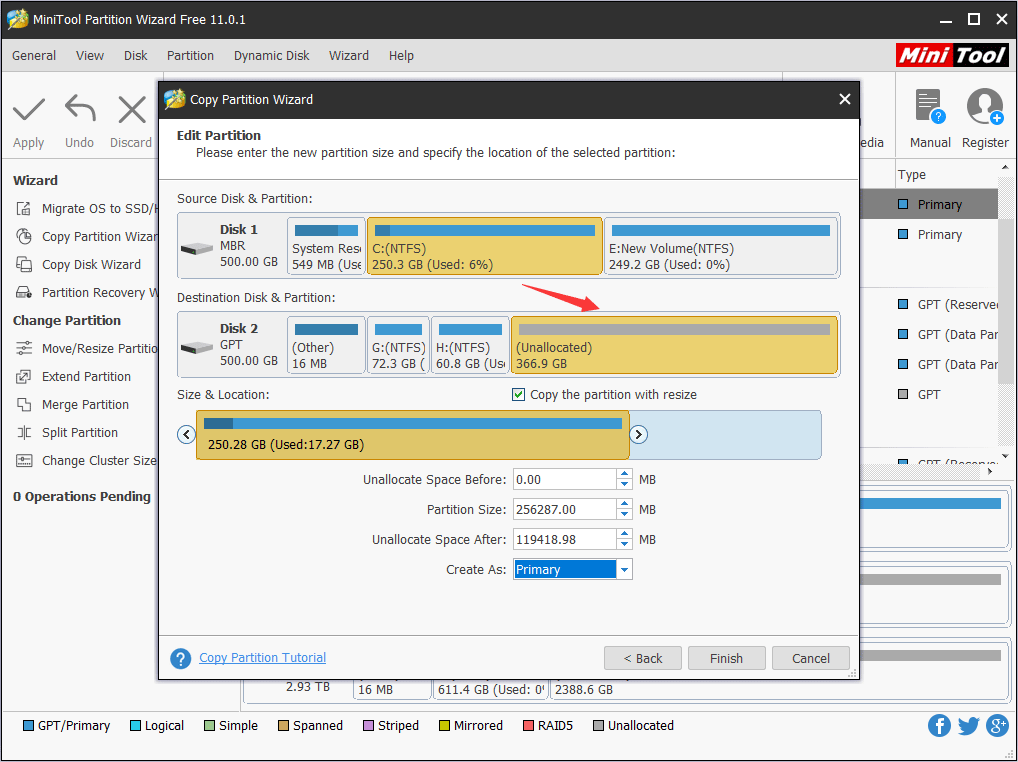The image size is (1018, 762).
Task: Click the right arrow partition handle
Action: tap(638, 435)
